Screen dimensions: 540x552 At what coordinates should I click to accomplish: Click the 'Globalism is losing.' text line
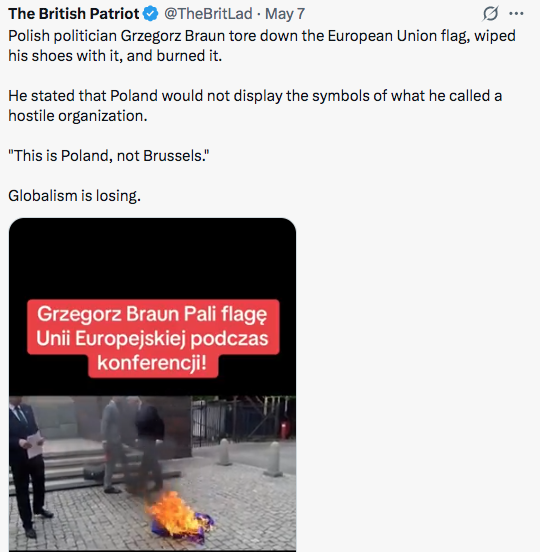click(74, 196)
